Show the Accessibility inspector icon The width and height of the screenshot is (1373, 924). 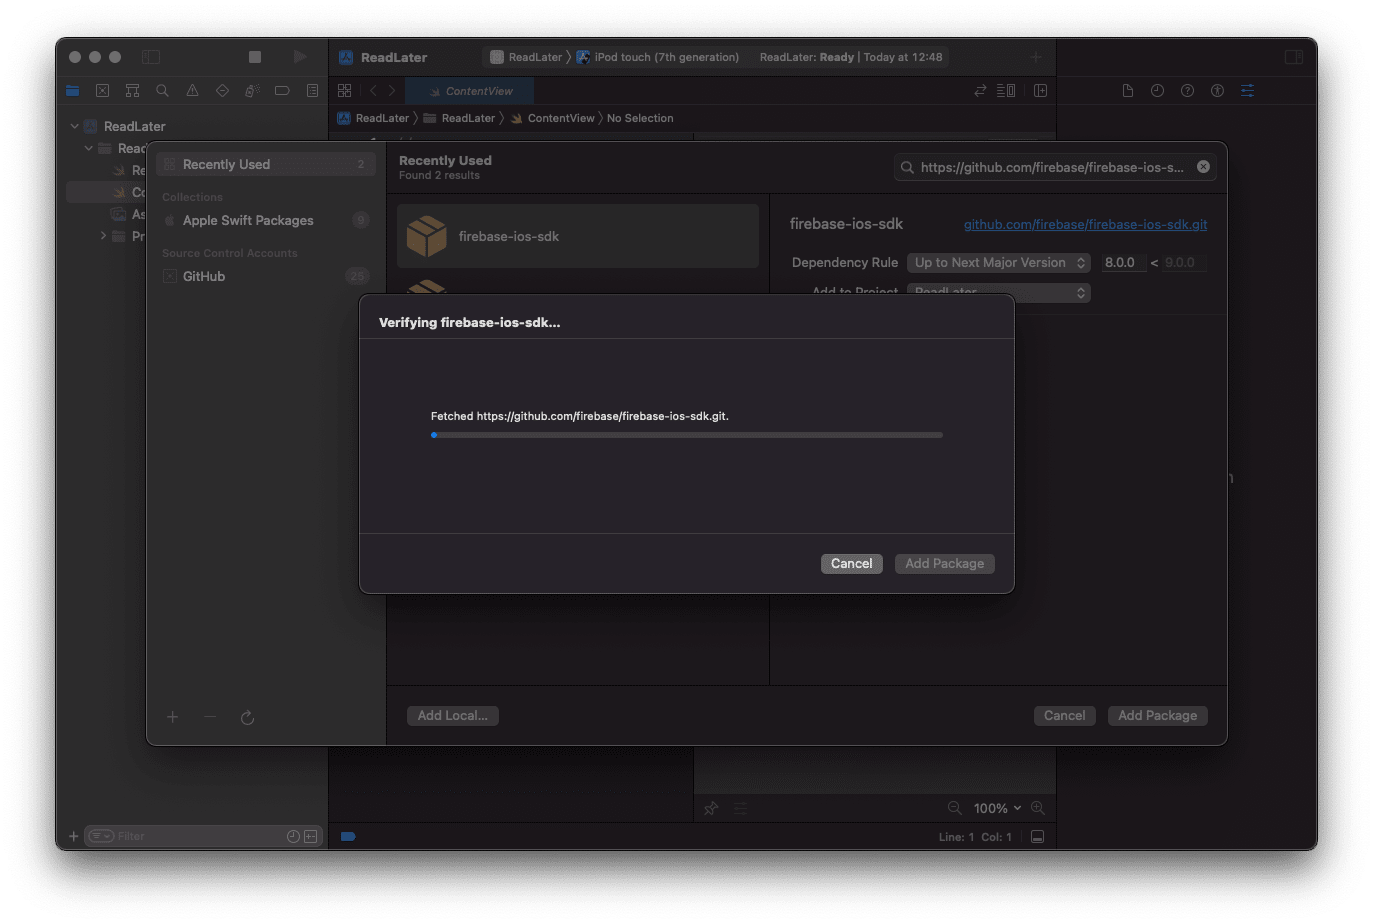click(x=1217, y=90)
